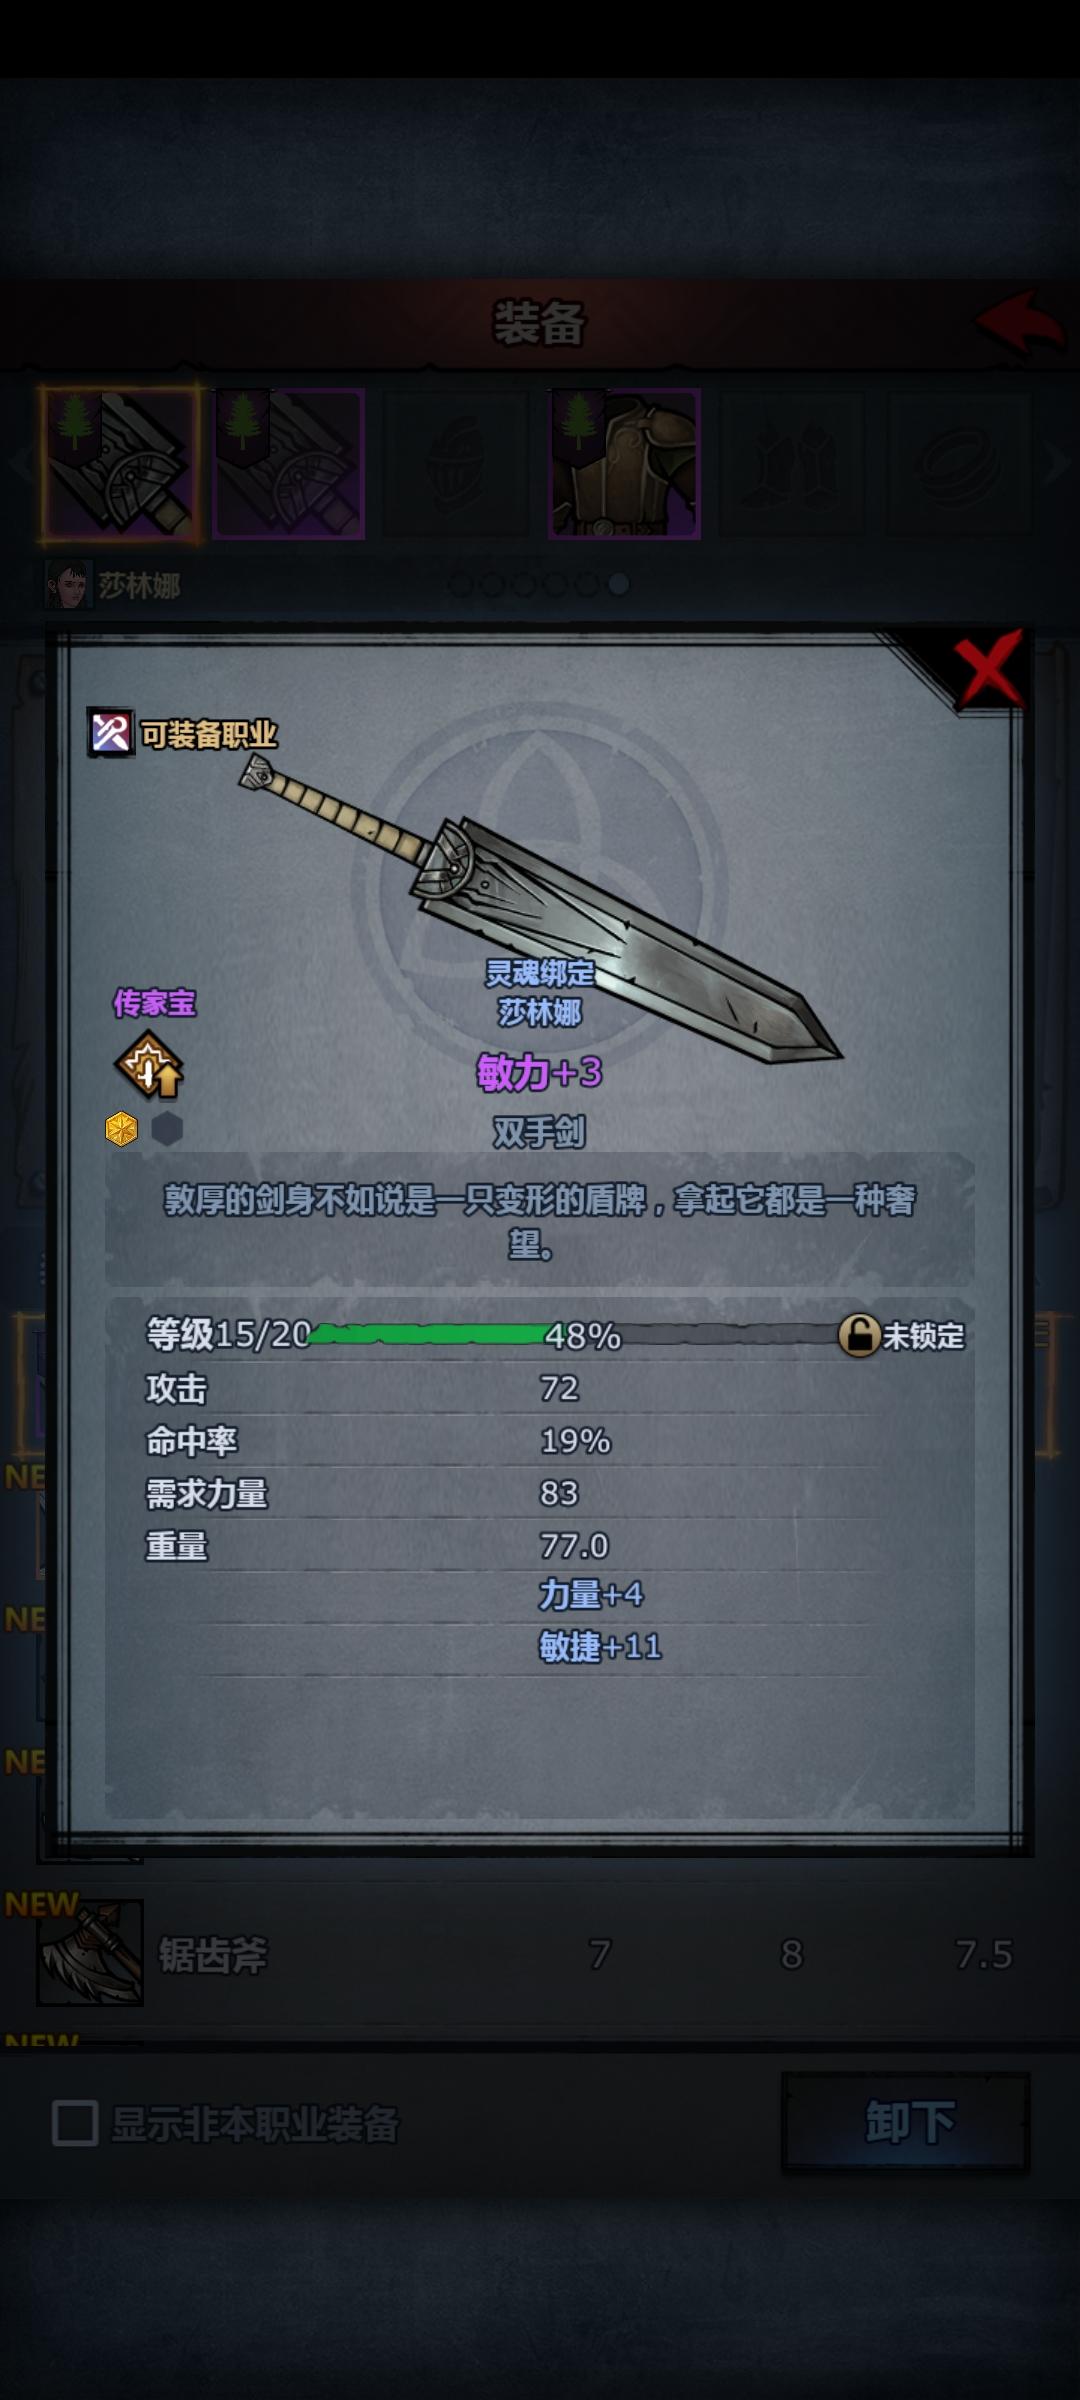Close the sword detail popup with red X
The width and height of the screenshot is (1080, 2400).
click(x=988, y=668)
